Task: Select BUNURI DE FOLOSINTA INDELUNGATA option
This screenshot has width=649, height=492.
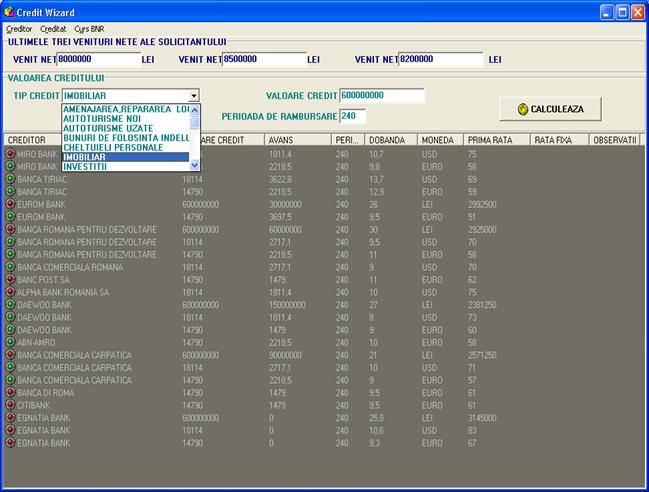Action: click(126, 137)
